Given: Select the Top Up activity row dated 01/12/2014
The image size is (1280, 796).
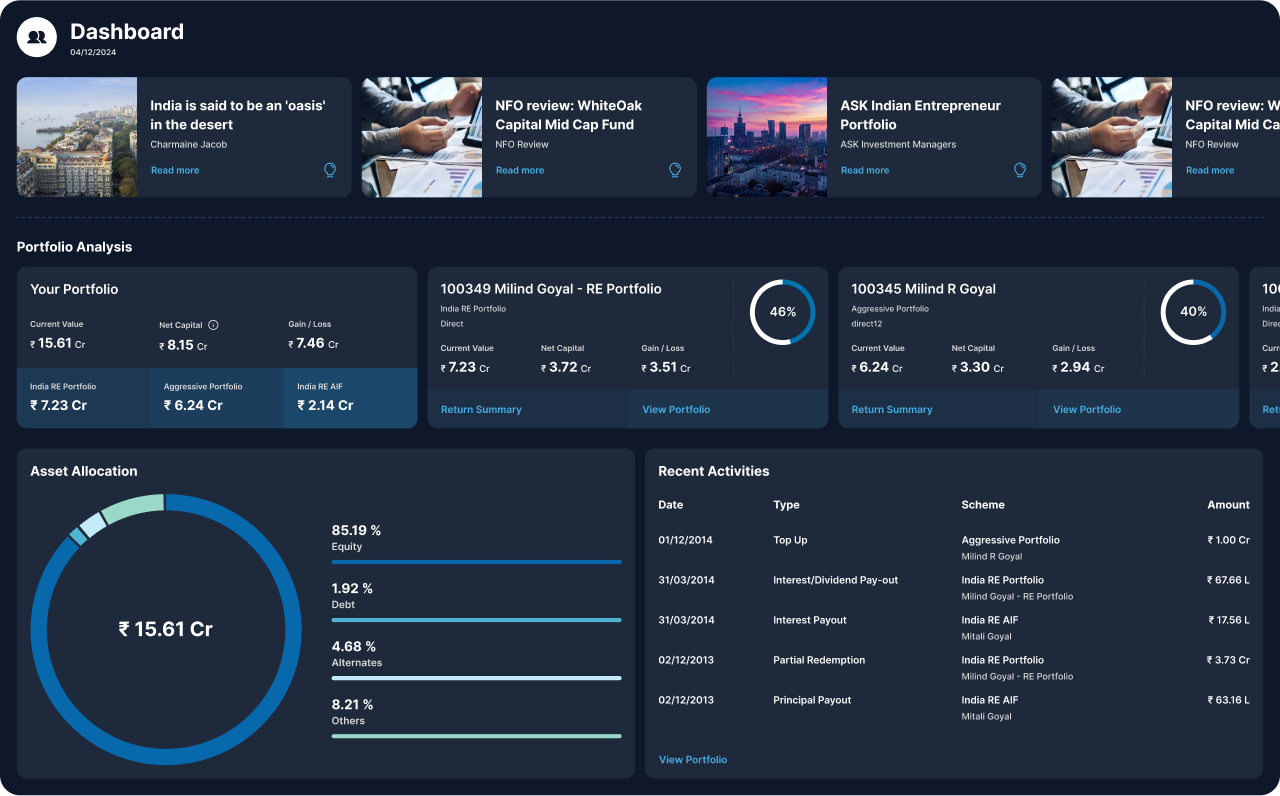Looking at the screenshot, I should (x=953, y=547).
